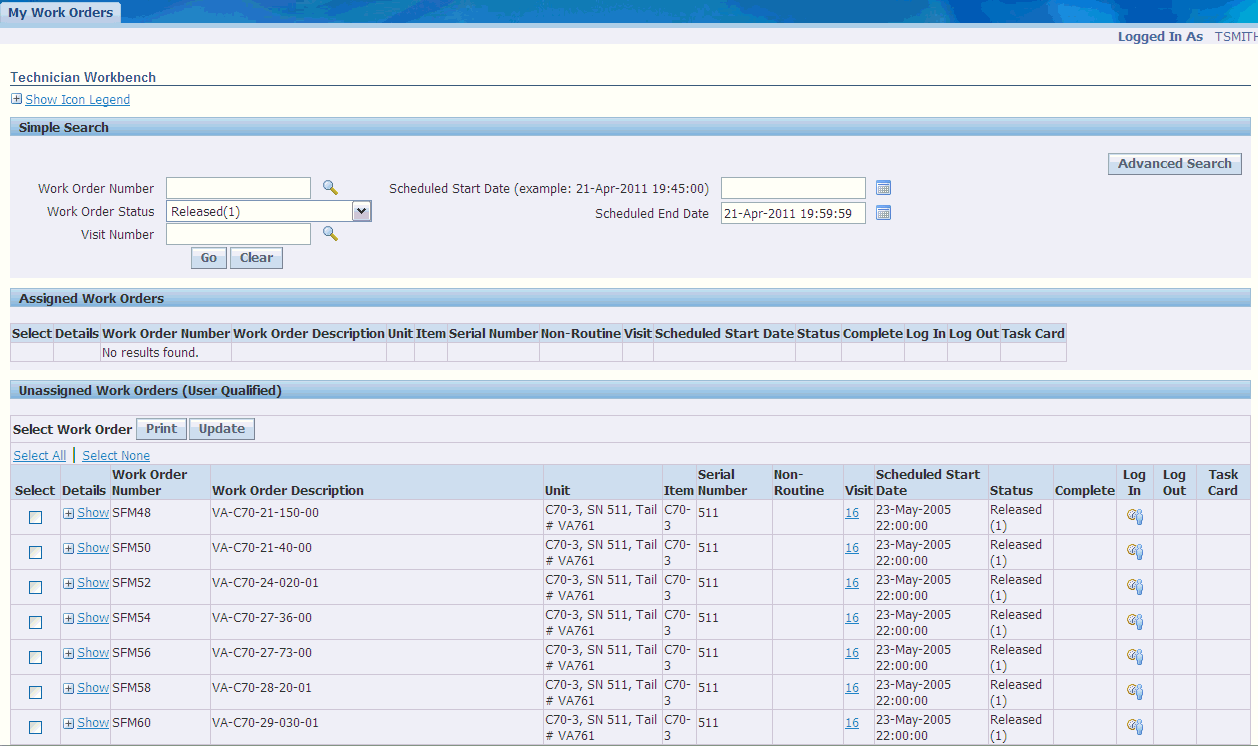Open visit 16 link for SFM52

pos(852,583)
